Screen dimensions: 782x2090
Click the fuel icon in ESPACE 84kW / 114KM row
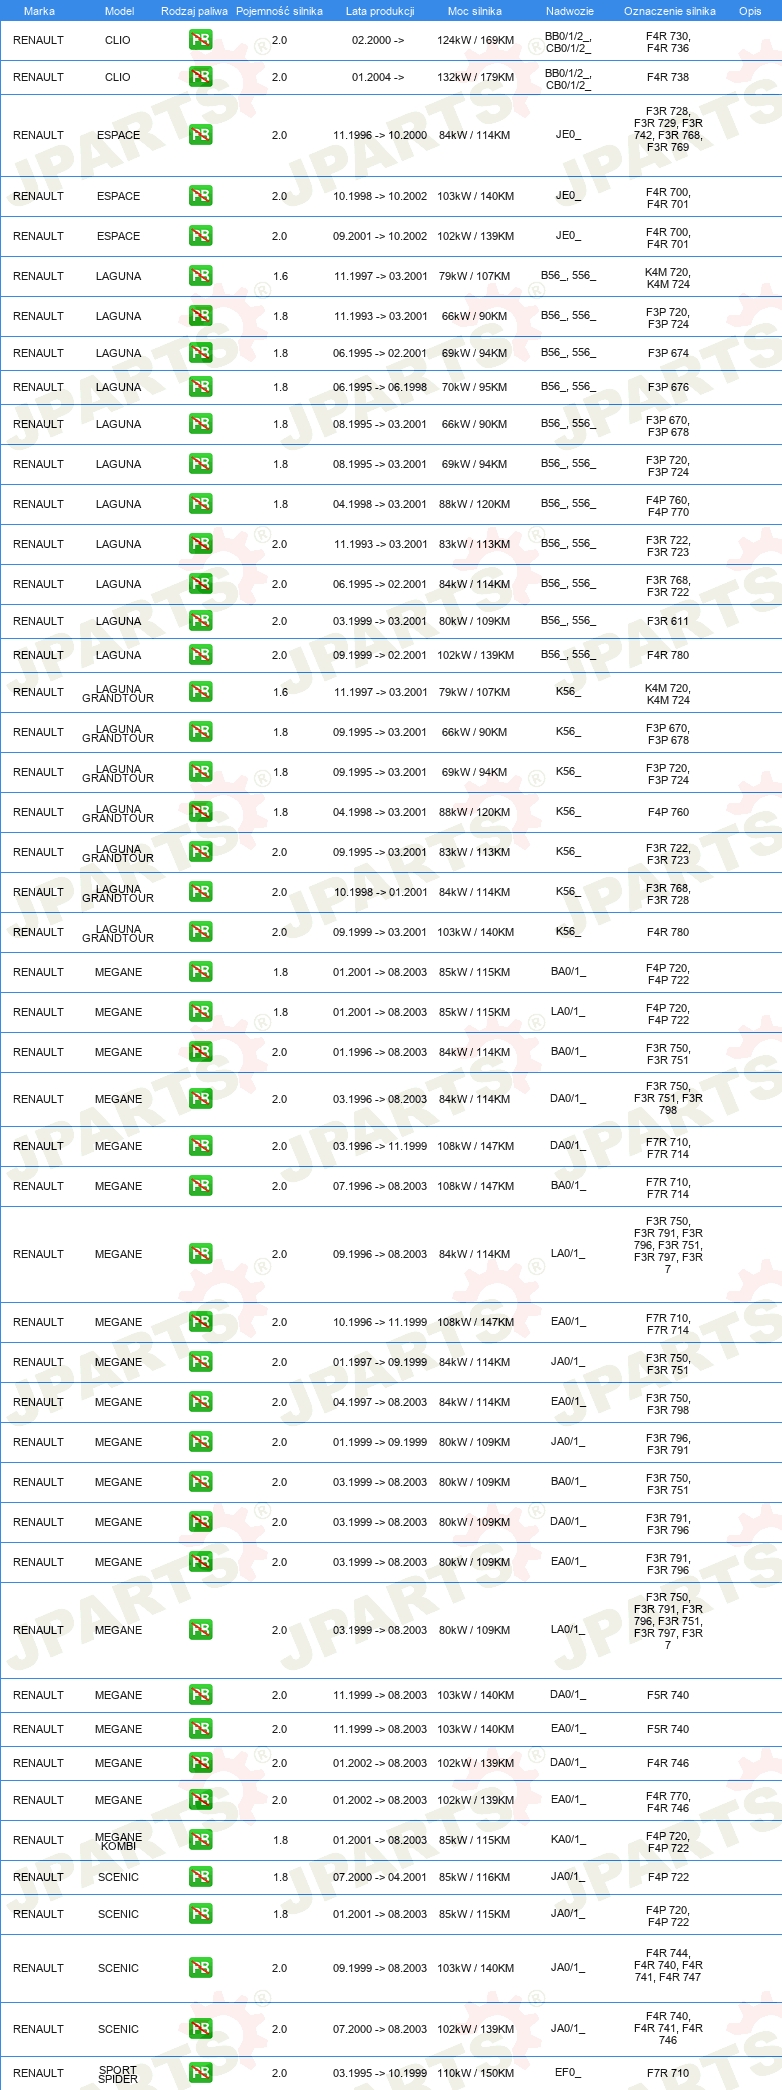(x=200, y=135)
